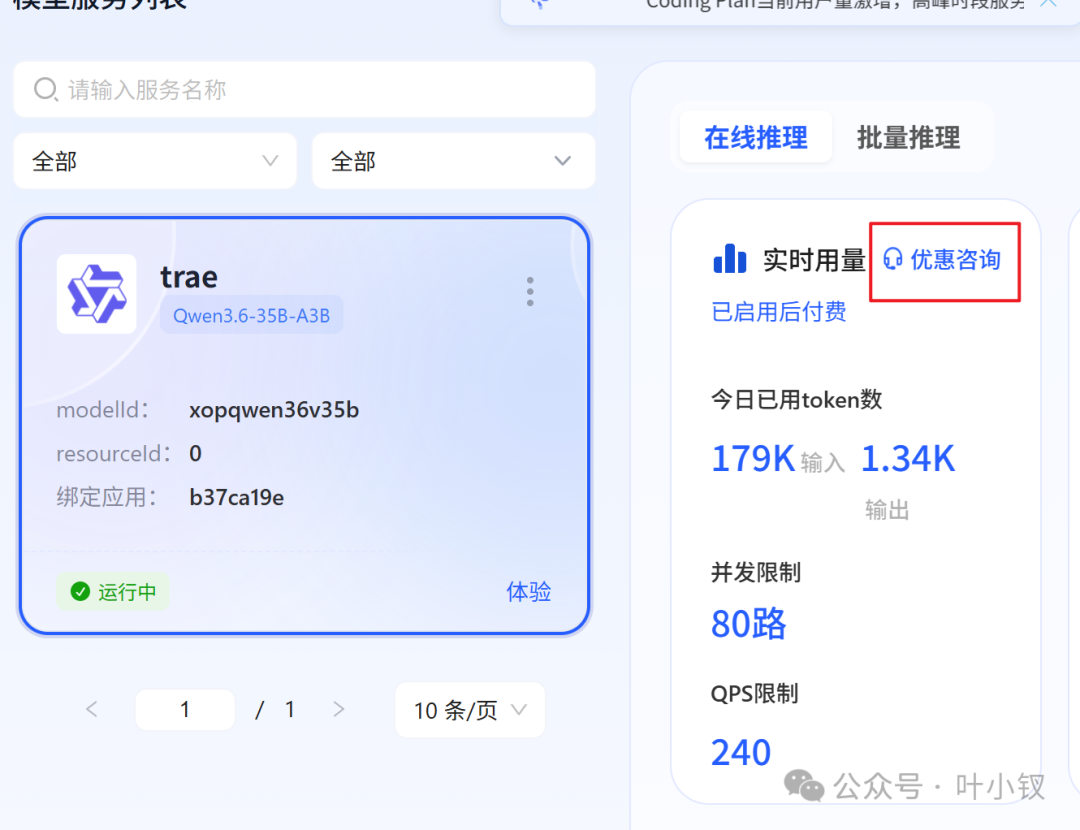Click the QPS限制 label
1080x830 pixels.
click(754, 694)
